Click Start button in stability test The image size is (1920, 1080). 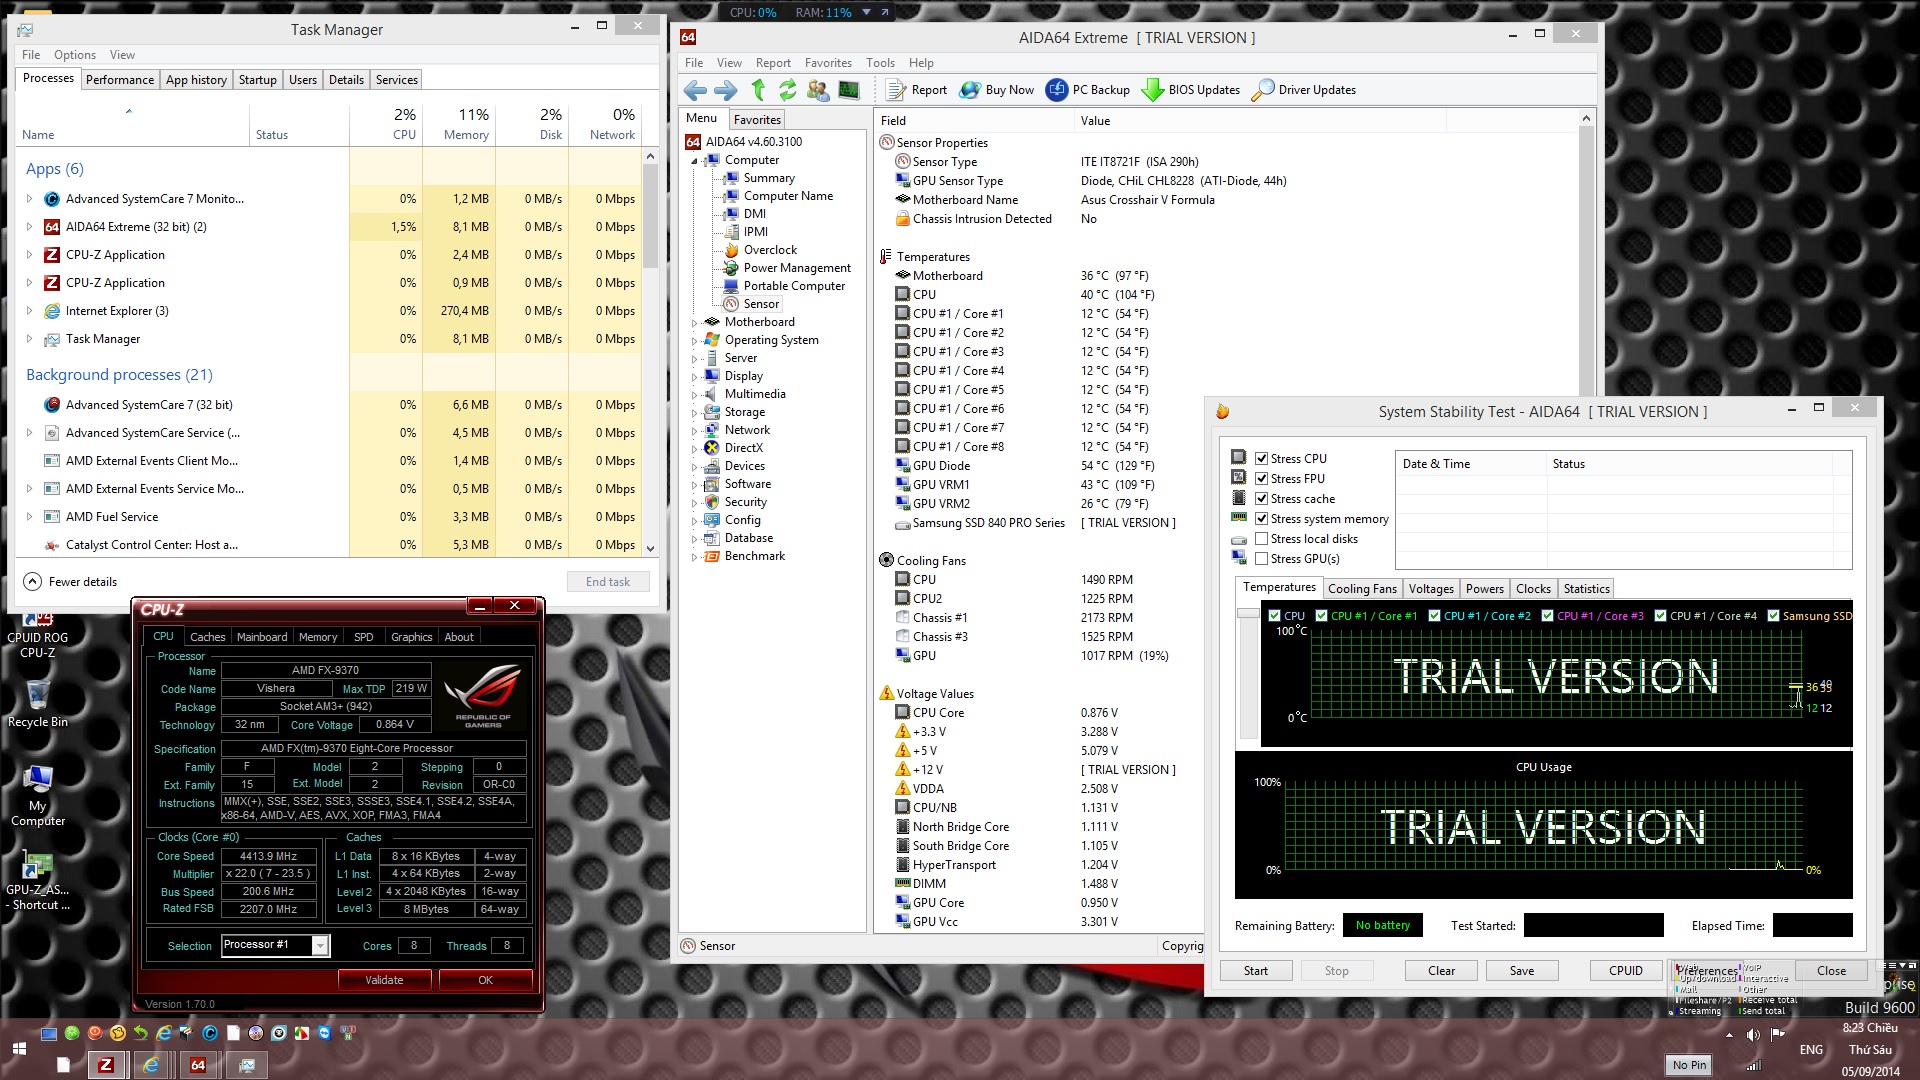[1256, 971]
